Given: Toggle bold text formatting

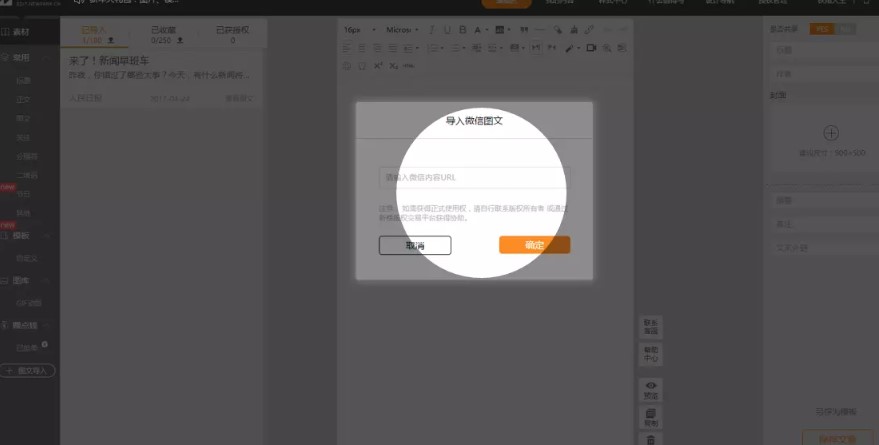Looking at the screenshot, I should pyautogui.click(x=462, y=31).
